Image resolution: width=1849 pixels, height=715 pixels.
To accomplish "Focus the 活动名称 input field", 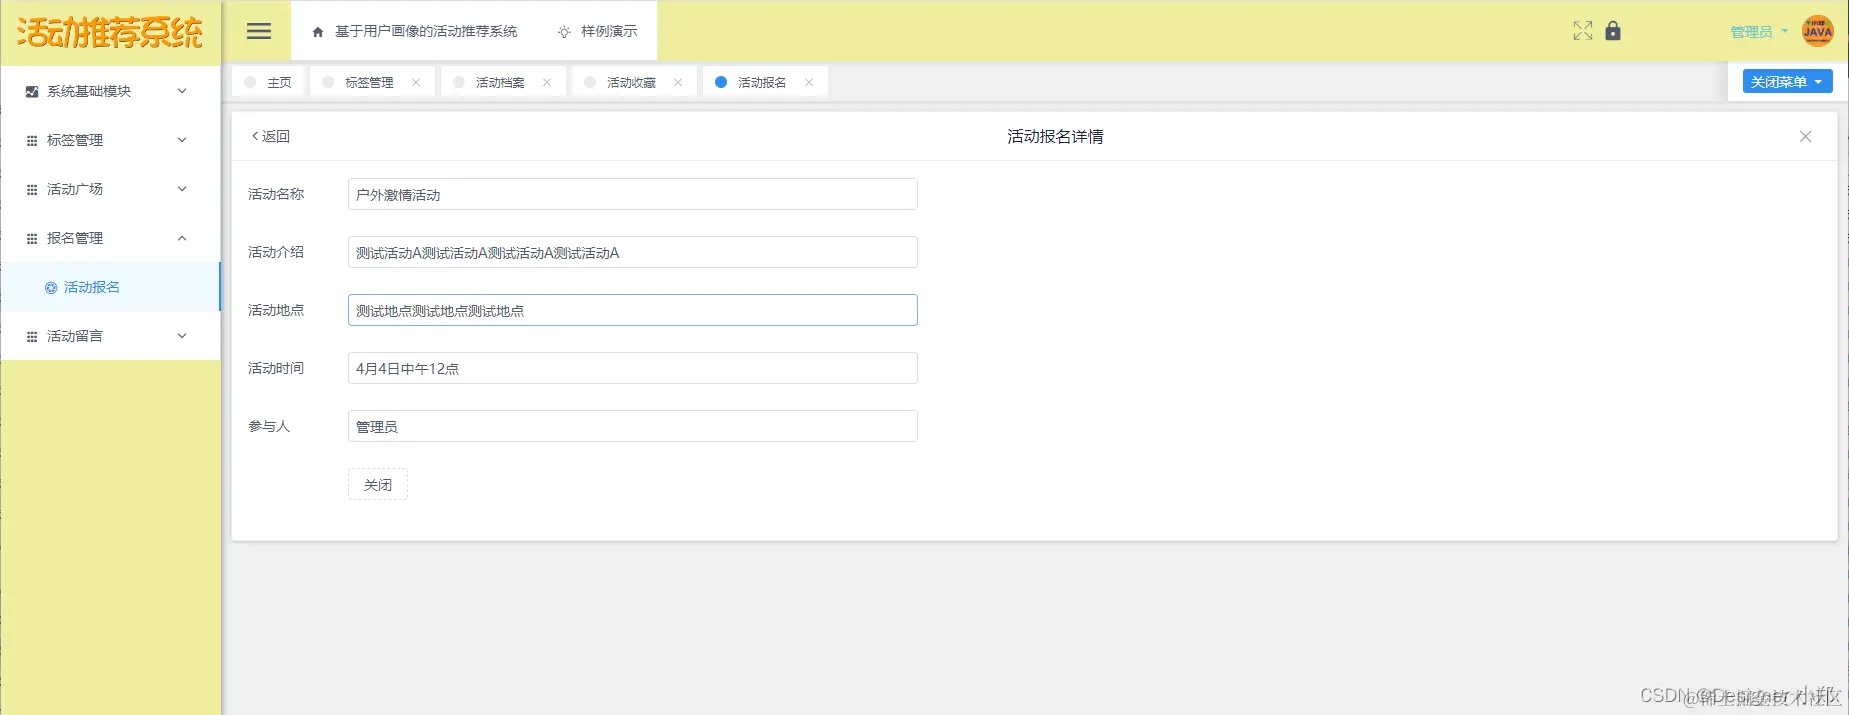I will [x=632, y=194].
